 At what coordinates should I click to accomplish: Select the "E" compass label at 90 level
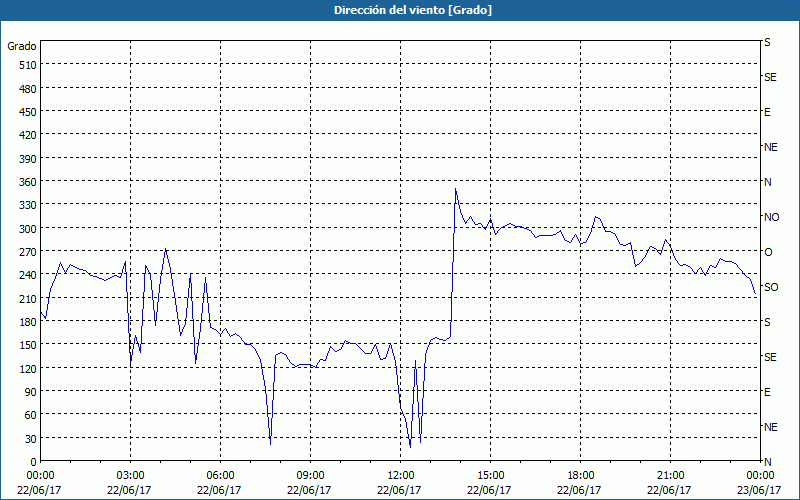click(x=767, y=392)
